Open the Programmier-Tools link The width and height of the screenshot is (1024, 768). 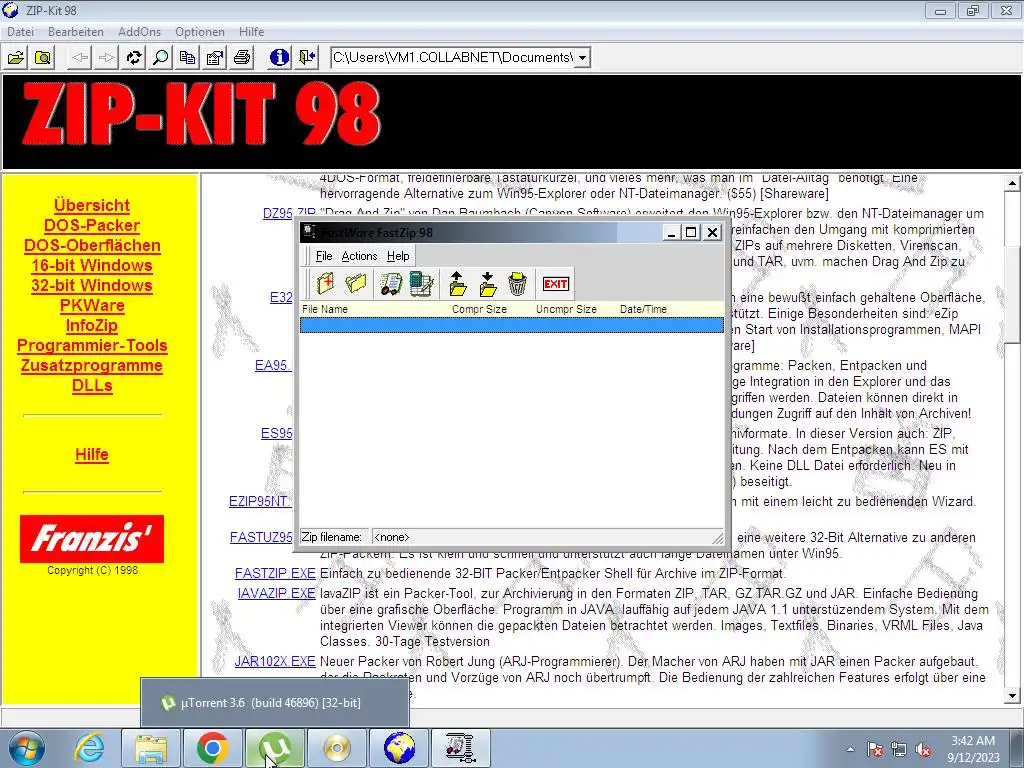(x=92, y=345)
